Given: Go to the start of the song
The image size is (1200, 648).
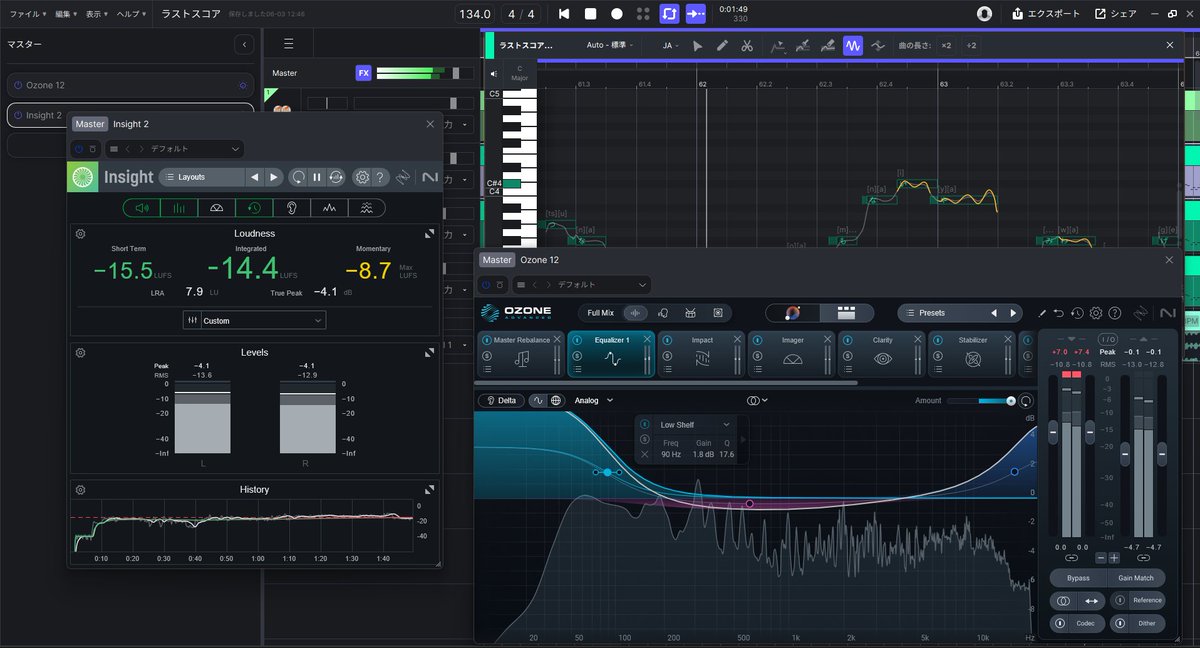Looking at the screenshot, I should [x=564, y=14].
